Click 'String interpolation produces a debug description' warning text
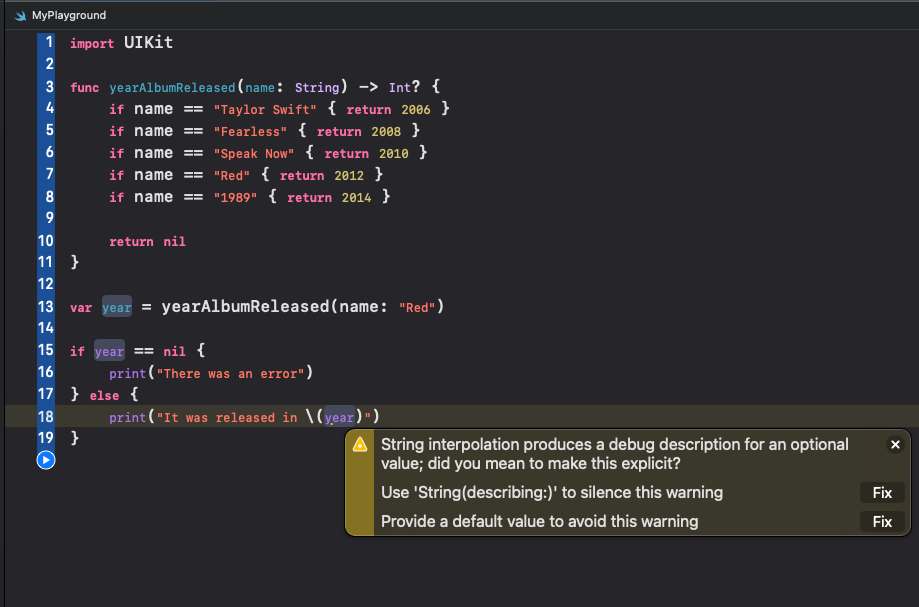 point(614,454)
